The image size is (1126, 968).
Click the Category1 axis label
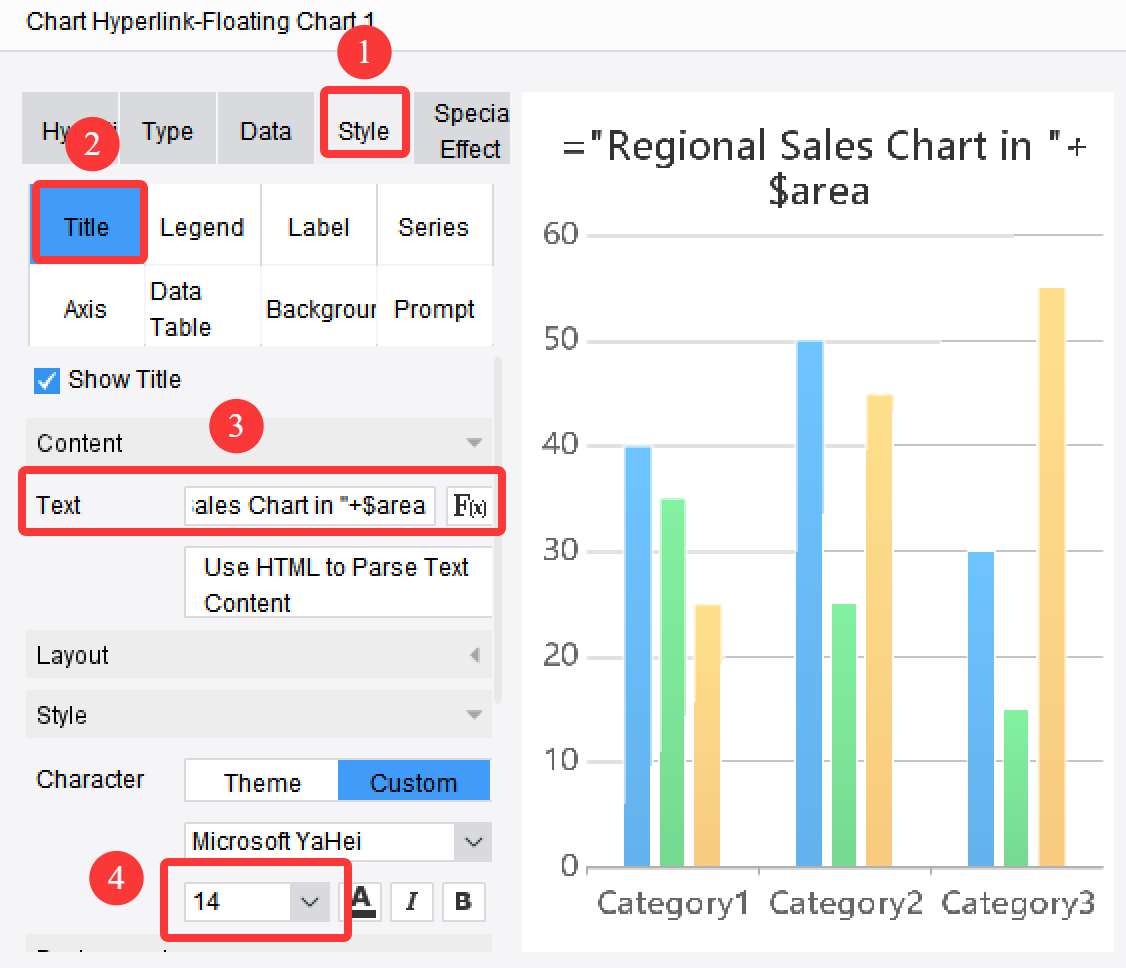point(673,903)
